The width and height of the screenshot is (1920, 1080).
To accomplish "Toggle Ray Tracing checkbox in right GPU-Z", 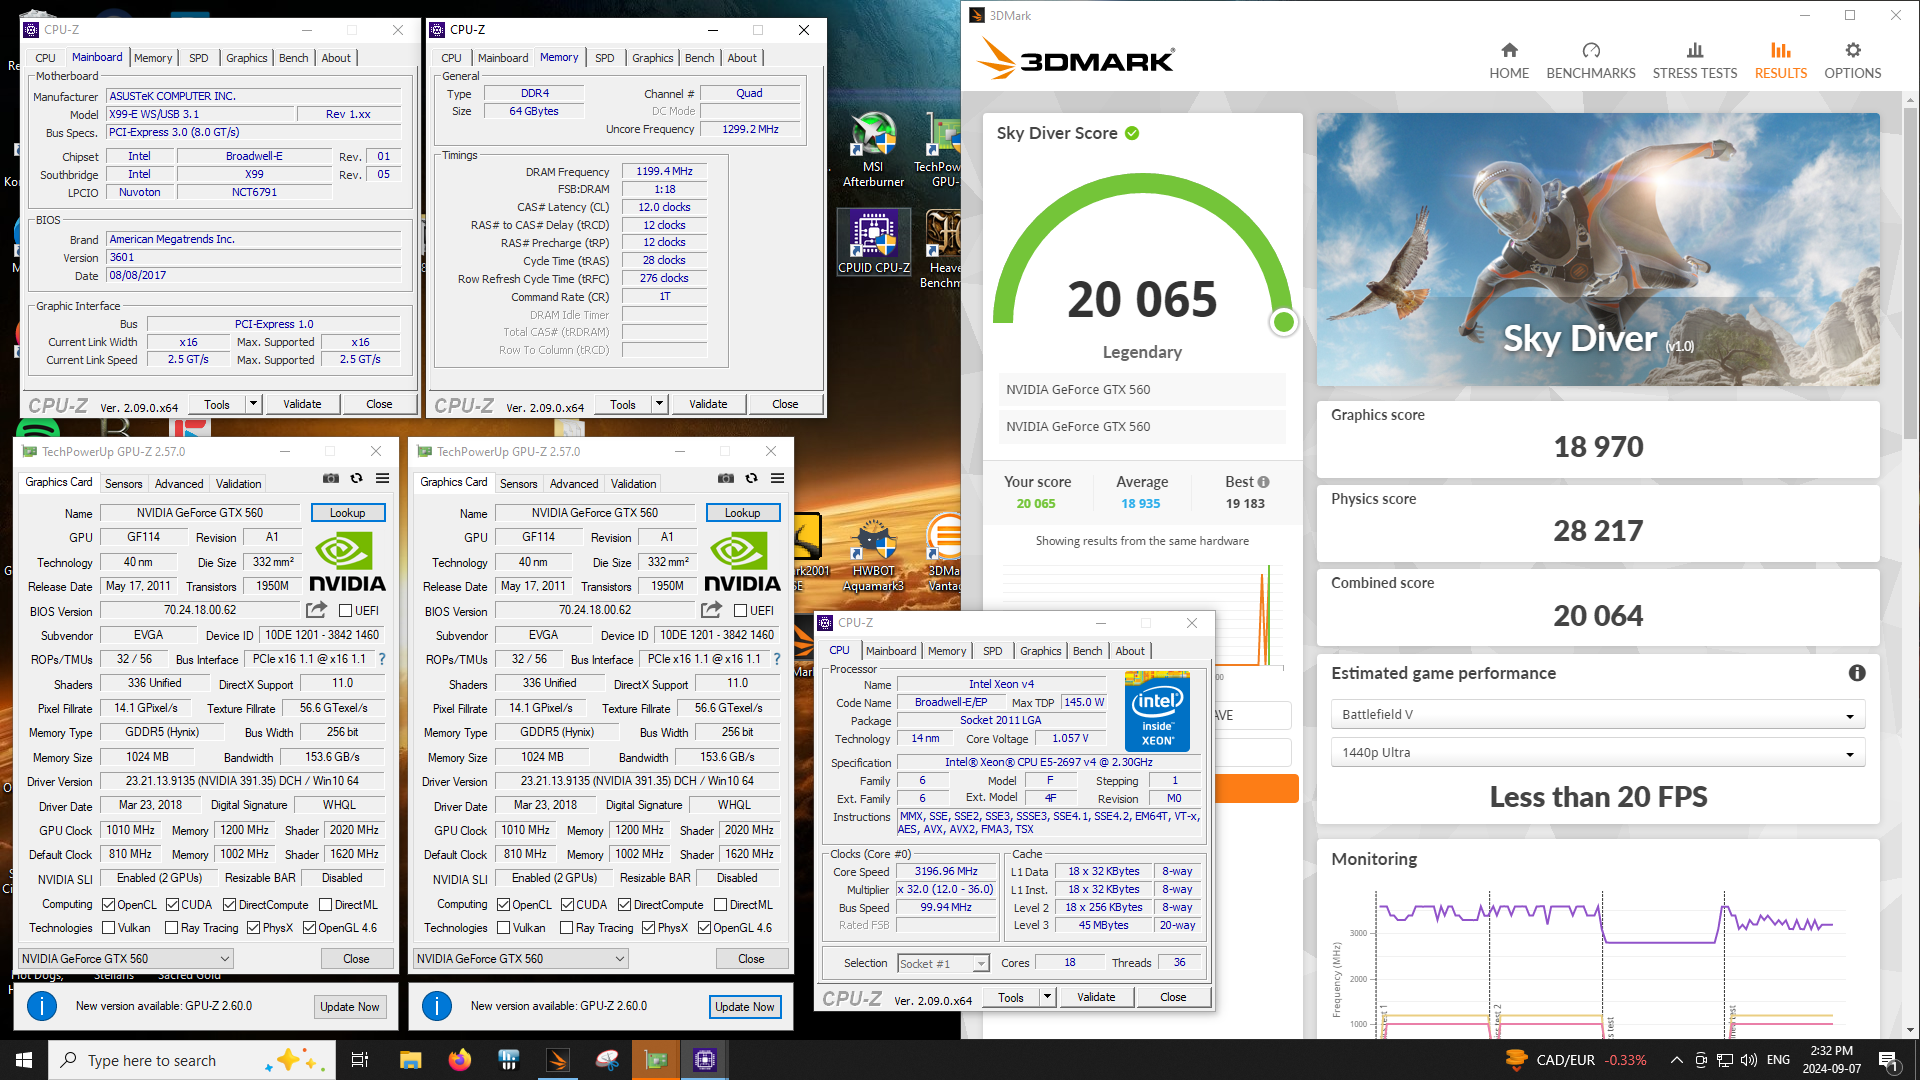I will coord(567,928).
